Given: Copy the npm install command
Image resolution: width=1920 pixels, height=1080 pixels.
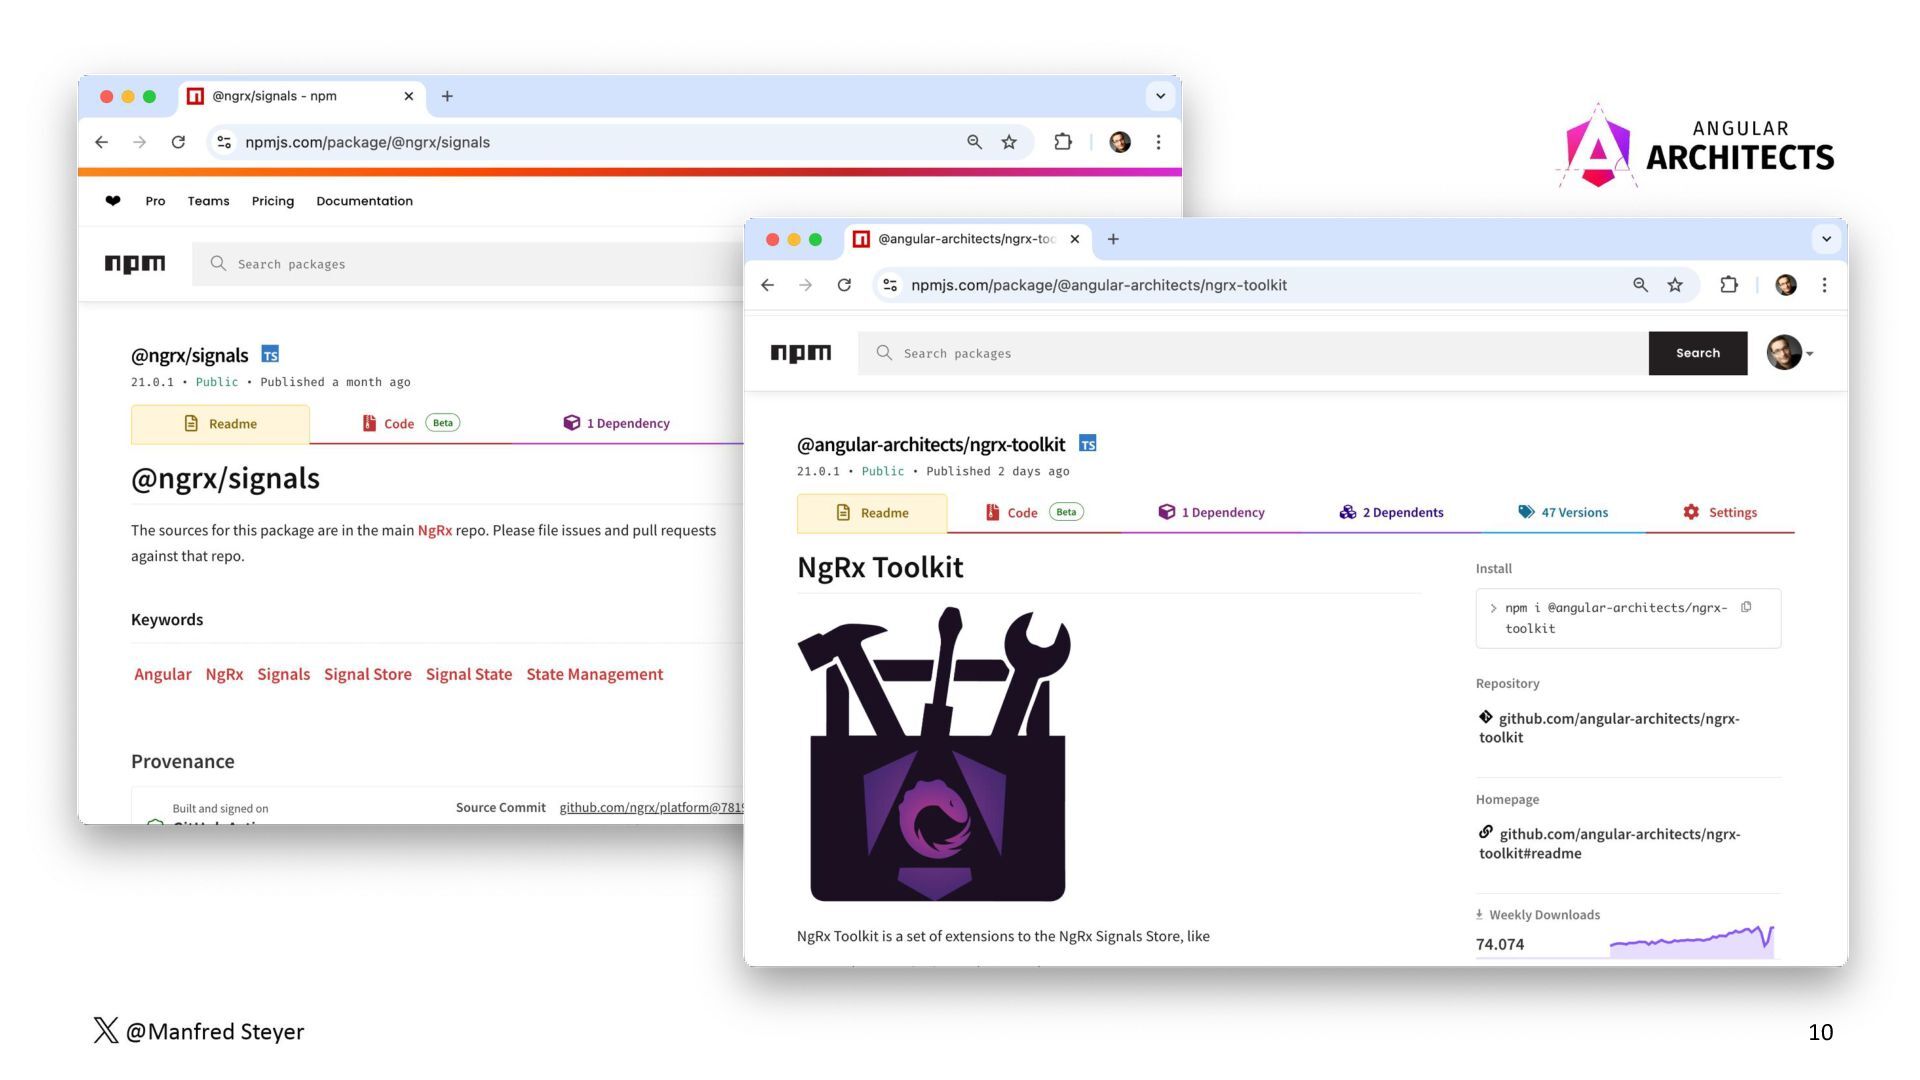Looking at the screenshot, I should (x=1746, y=607).
